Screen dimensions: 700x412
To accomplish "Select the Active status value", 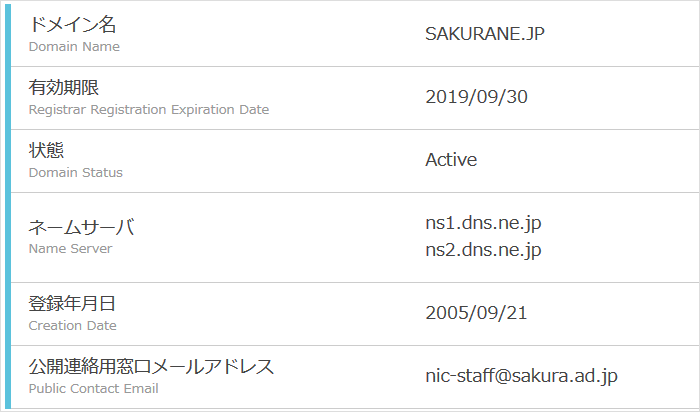I will coord(451,160).
